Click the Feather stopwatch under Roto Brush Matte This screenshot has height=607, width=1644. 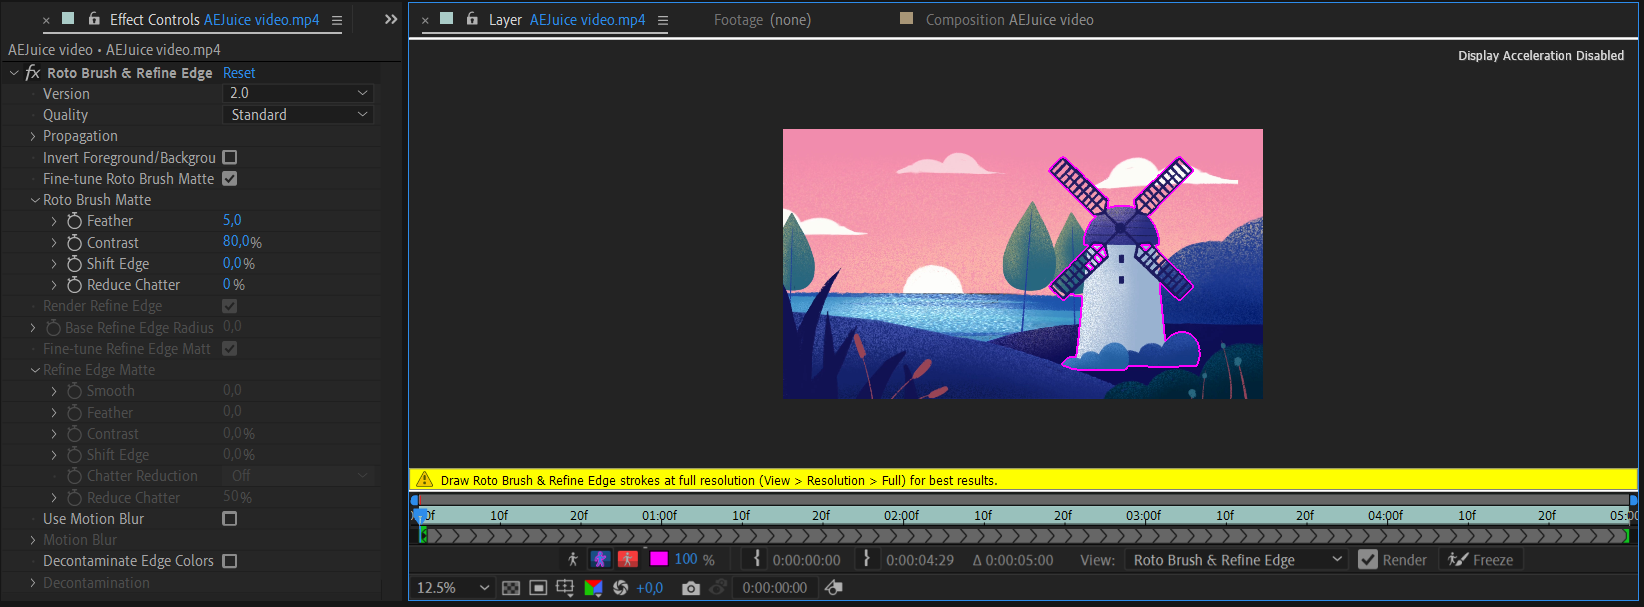pyautogui.click(x=74, y=220)
